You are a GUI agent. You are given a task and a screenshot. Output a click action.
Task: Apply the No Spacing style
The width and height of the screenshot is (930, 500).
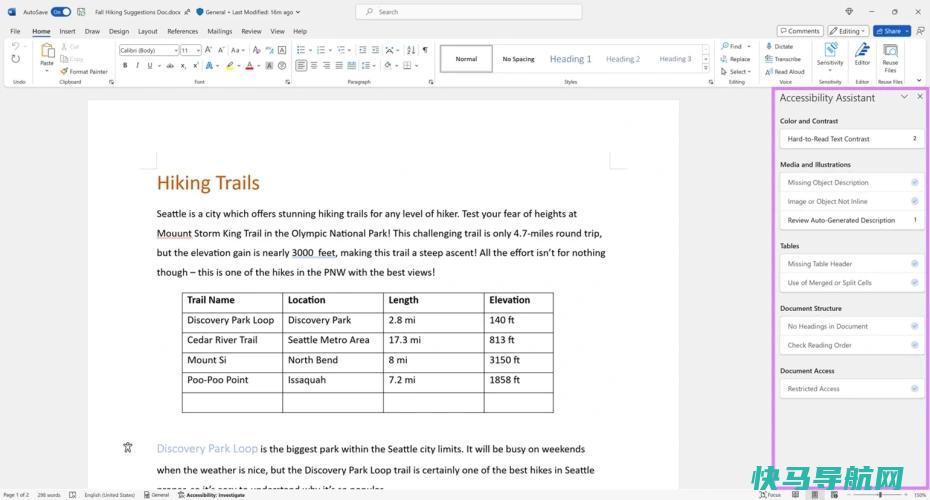pyautogui.click(x=518, y=59)
